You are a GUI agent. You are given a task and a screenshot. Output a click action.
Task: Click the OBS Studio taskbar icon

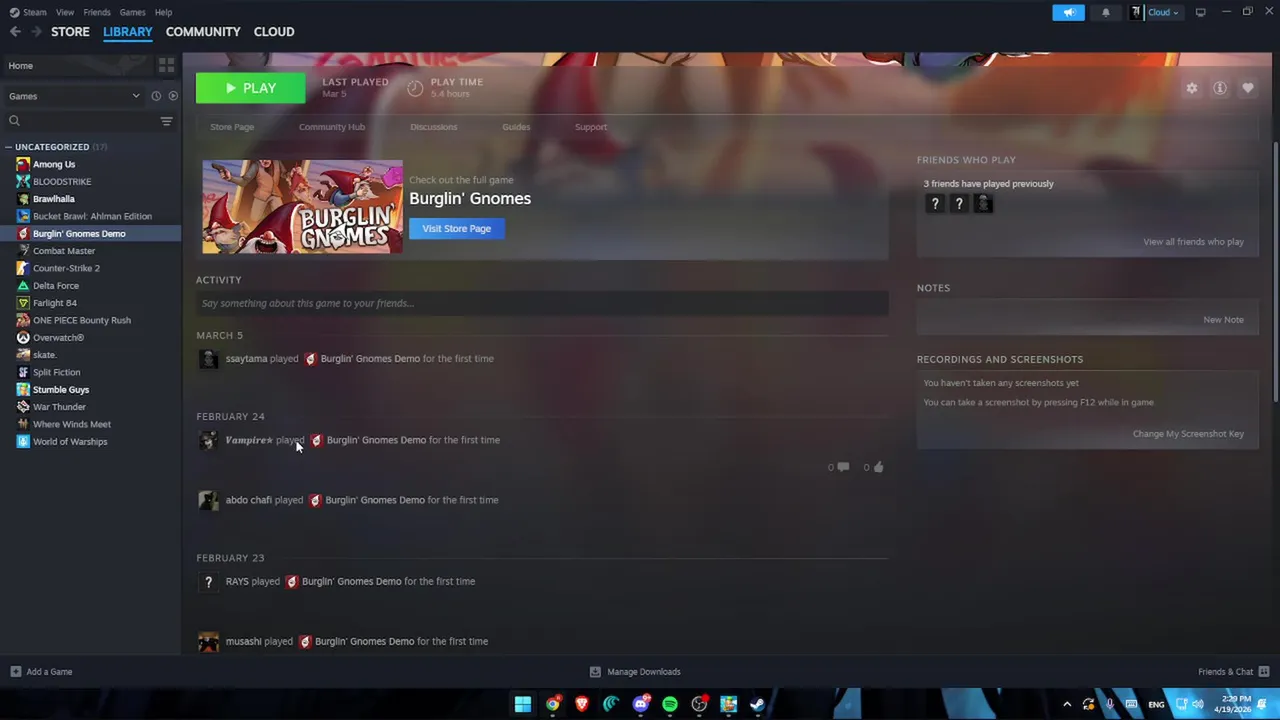[x=699, y=704]
